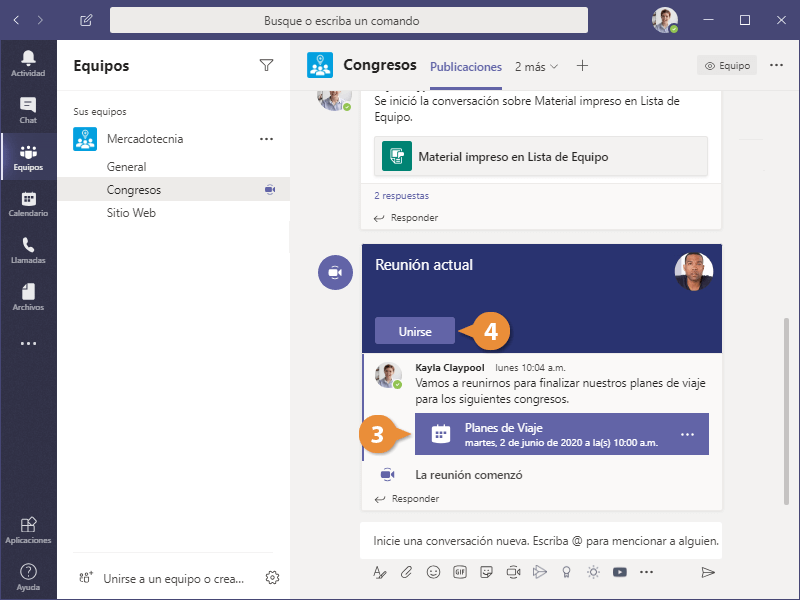
Task: Open the '2 respuestas' replies link
Action: click(401, 196)
